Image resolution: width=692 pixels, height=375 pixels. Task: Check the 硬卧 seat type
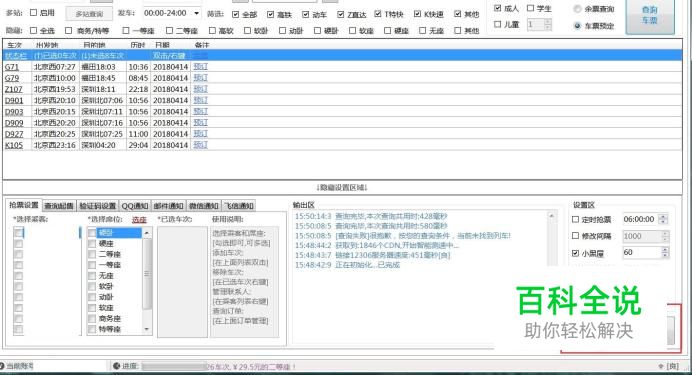[x=92, y=232]
